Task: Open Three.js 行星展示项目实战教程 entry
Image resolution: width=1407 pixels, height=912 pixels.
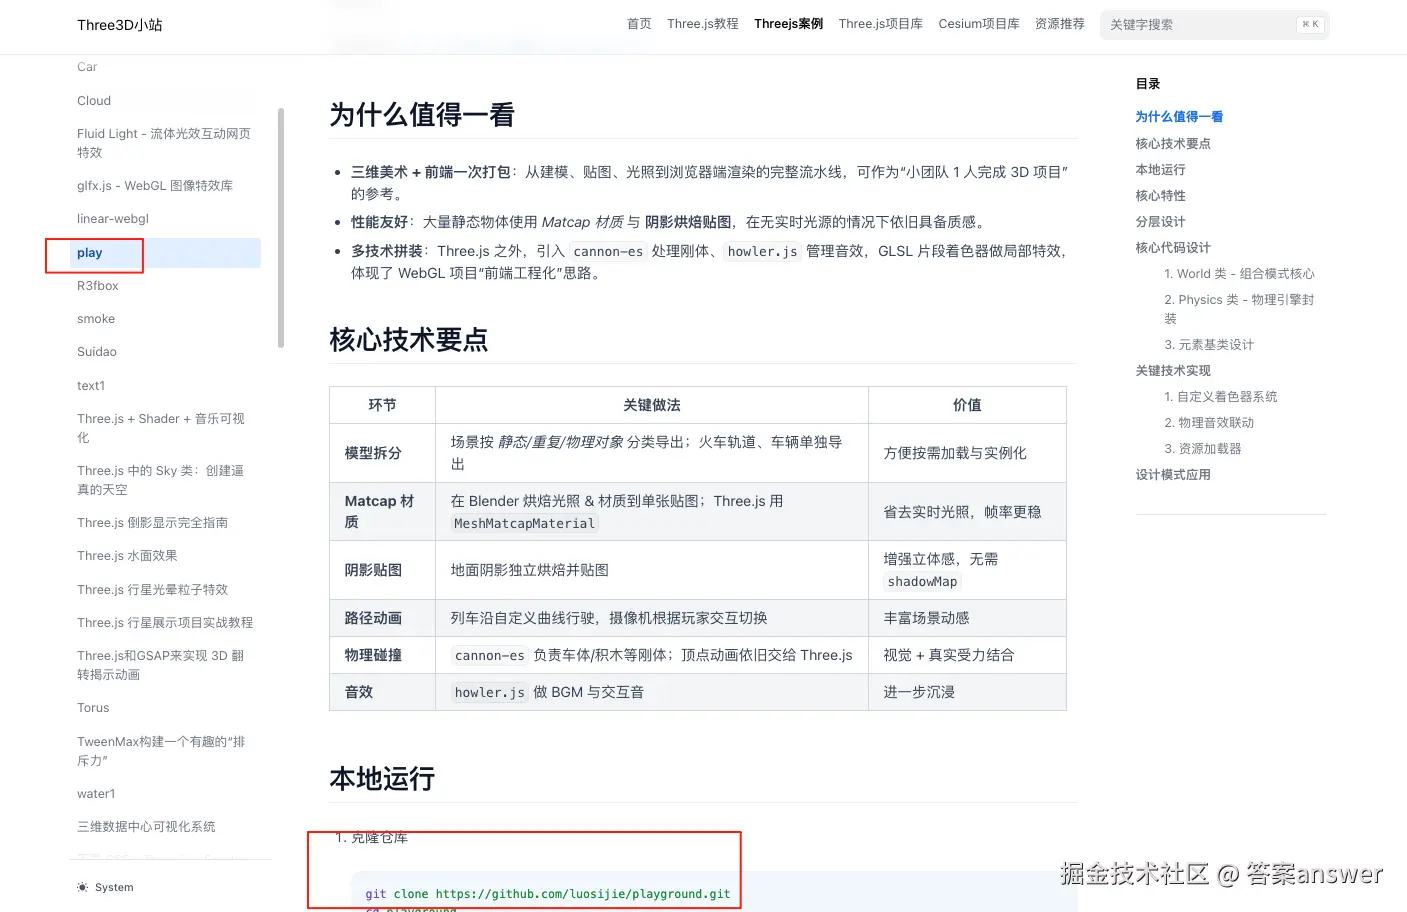Action: (165, 623)
